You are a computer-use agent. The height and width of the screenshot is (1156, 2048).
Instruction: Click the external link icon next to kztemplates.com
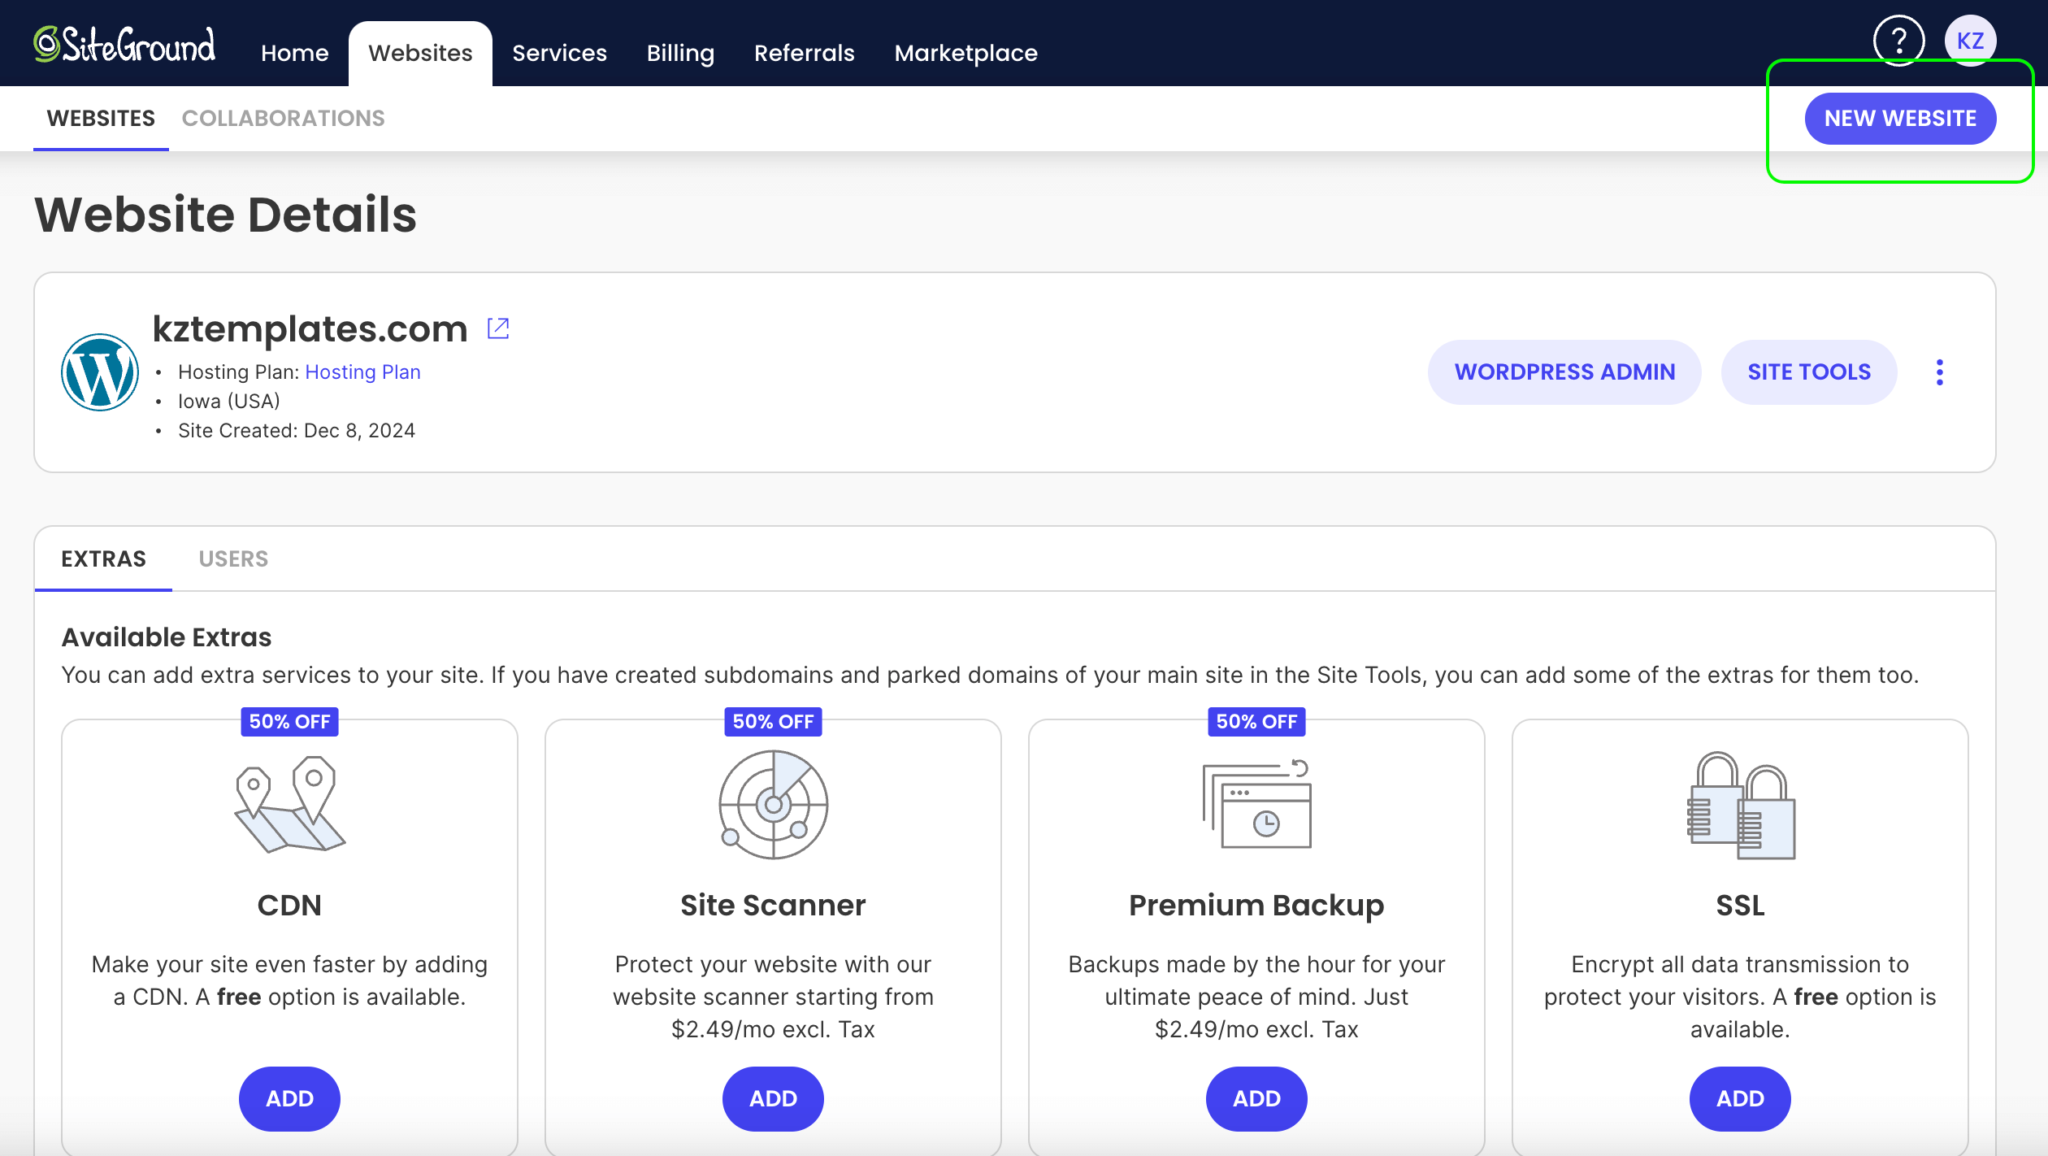click(x=499, y=328)
